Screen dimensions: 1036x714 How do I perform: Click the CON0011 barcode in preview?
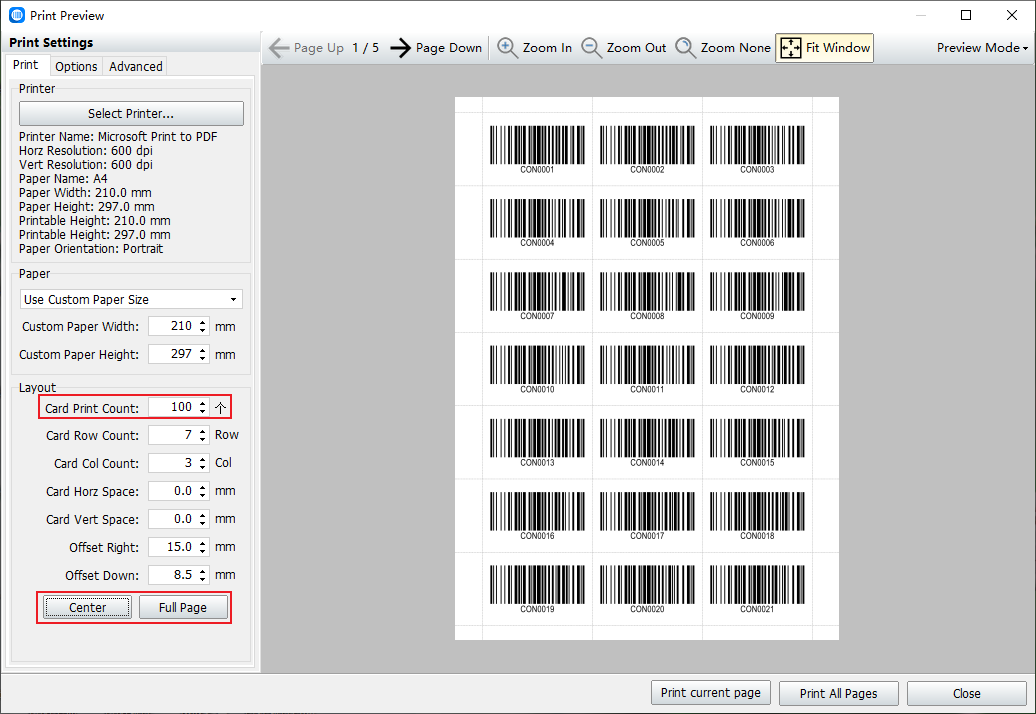647,369
